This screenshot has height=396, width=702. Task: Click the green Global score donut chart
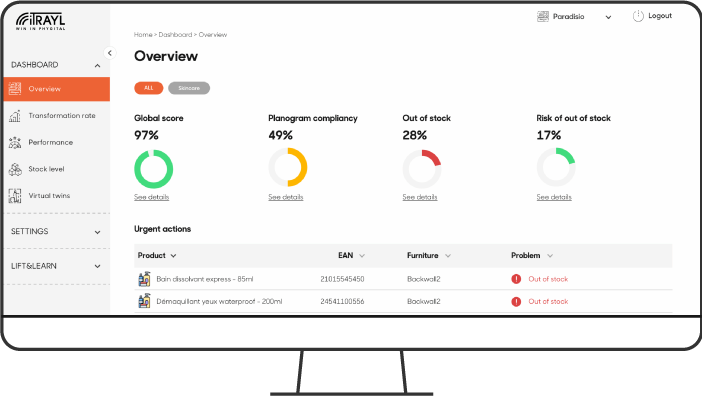click(154, 169)
